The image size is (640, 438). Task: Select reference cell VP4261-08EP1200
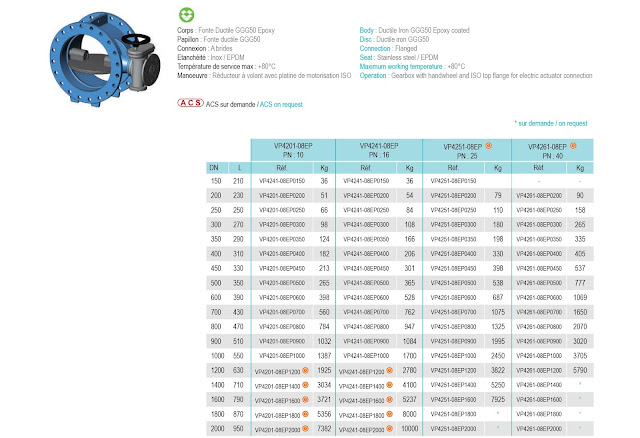[x=539, y=370]
